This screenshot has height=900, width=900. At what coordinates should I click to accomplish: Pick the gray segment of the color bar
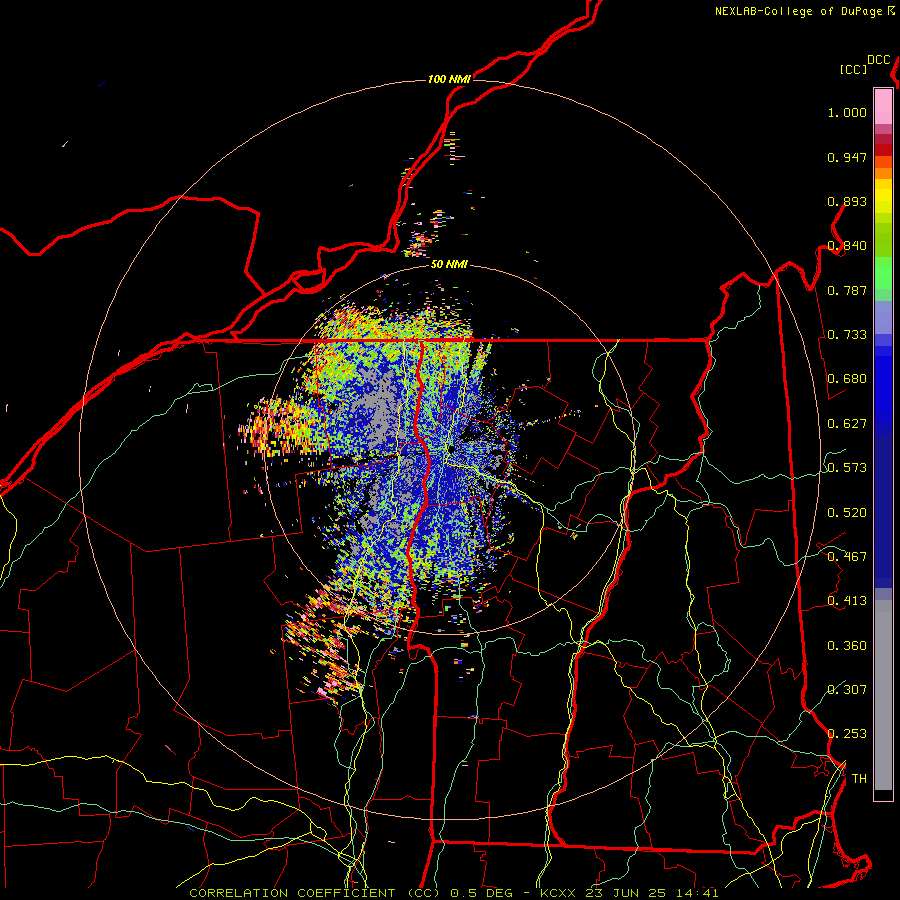(883, 695)
